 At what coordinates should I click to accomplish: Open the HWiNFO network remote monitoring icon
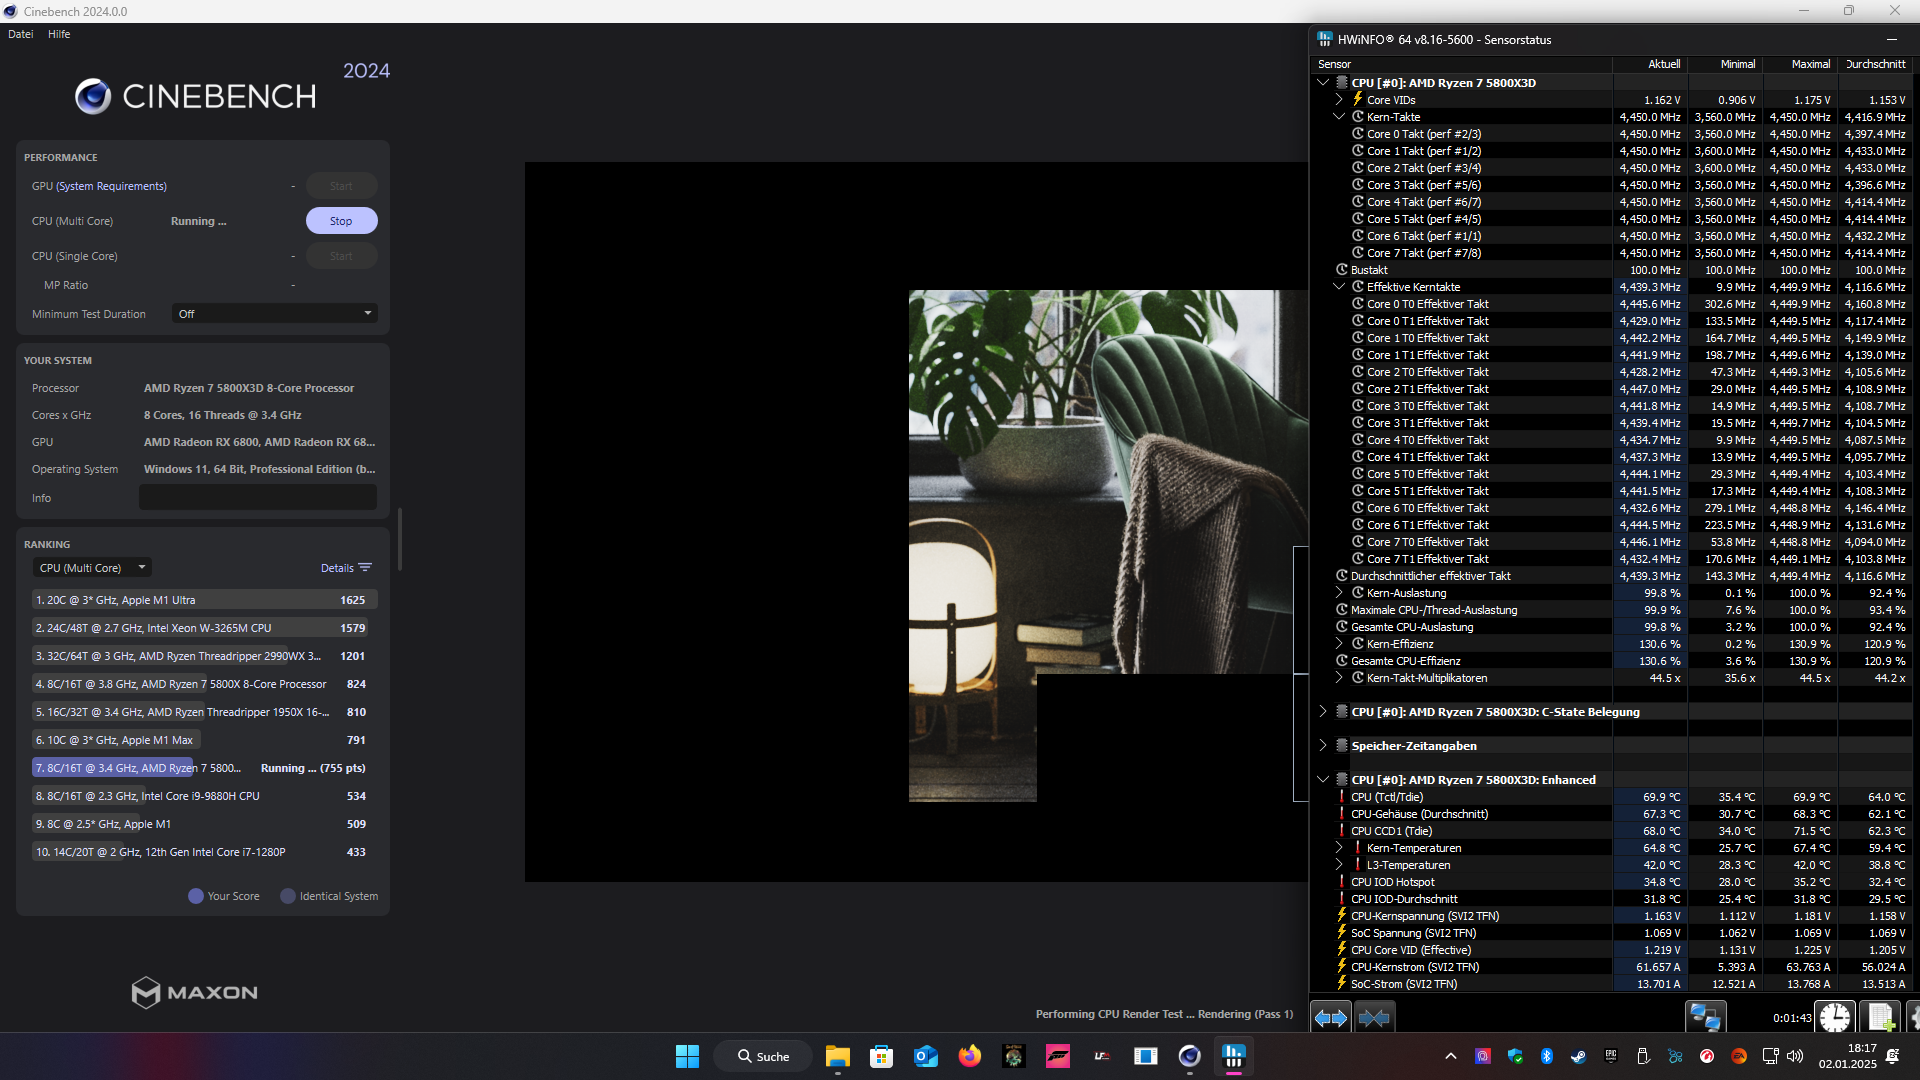[x=1705, y=1018]
